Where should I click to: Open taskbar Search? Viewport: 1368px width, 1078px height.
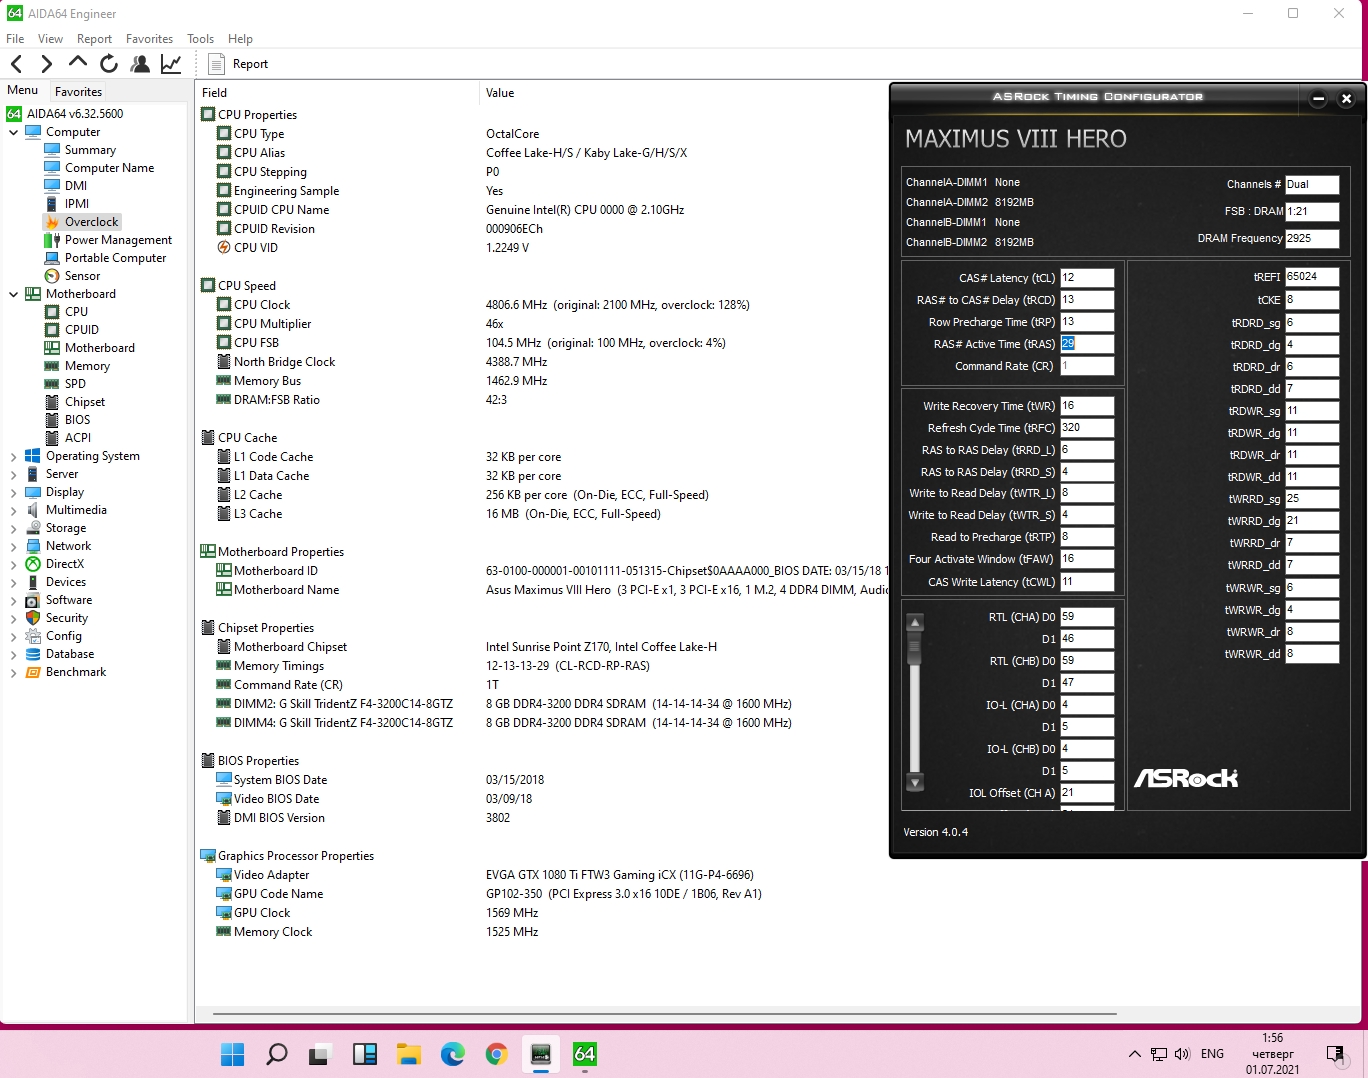click(277, 1054)
